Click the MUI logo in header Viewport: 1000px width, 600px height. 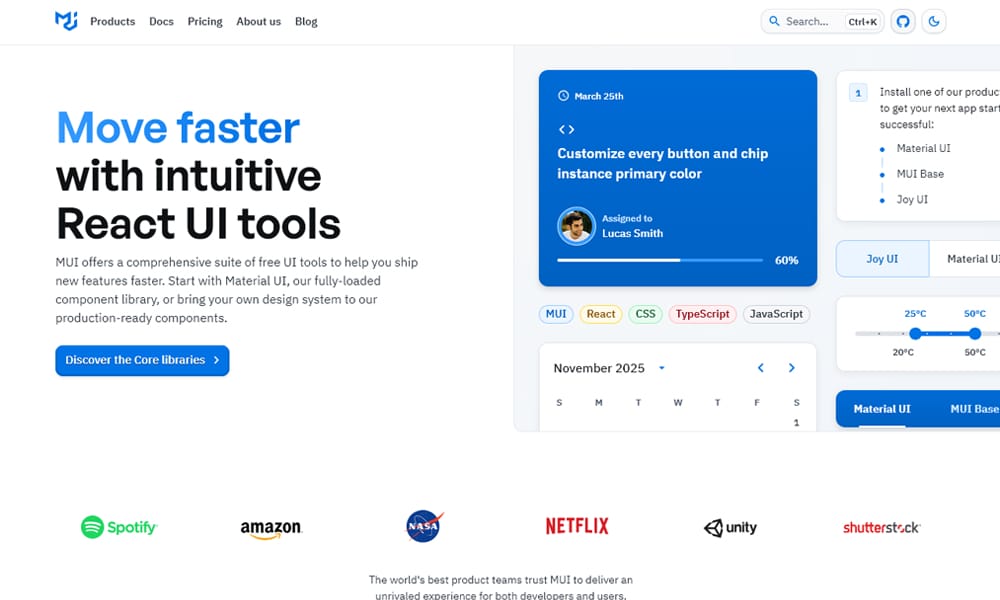66,21
